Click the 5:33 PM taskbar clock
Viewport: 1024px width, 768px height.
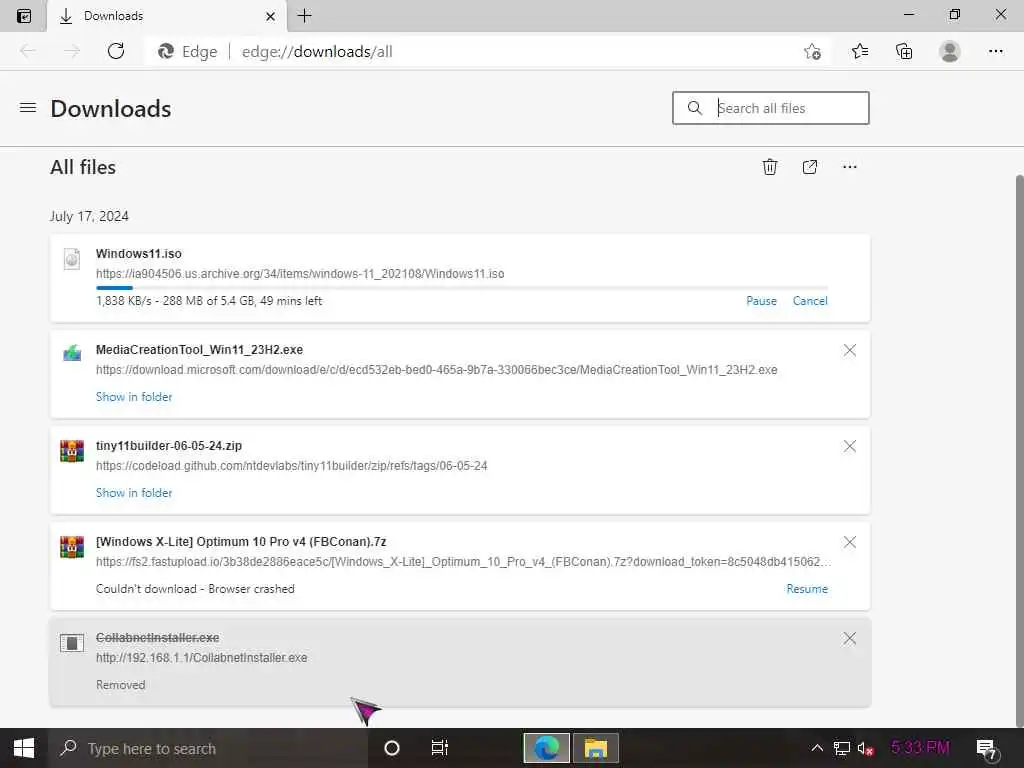(920, 747)
